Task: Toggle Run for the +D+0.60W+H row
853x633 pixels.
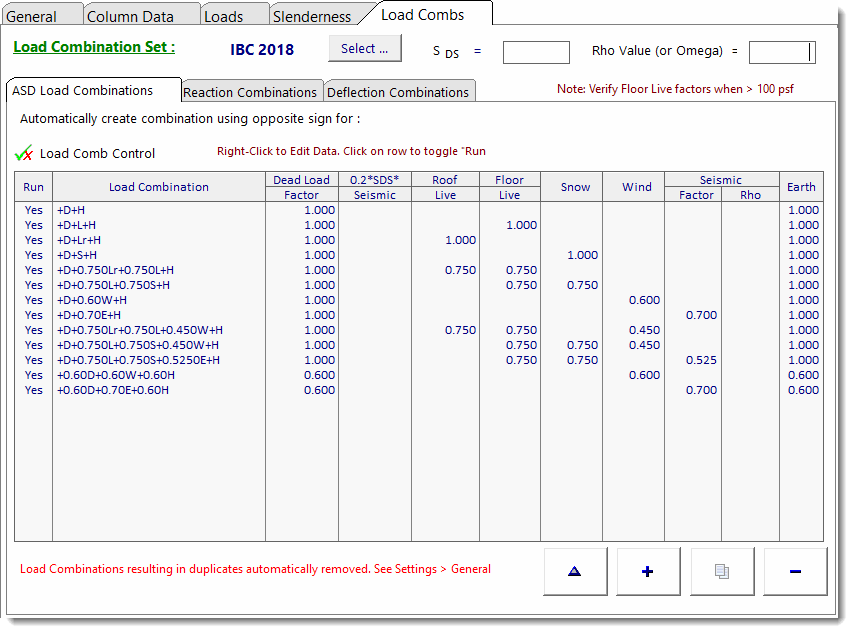Action: point(34,300)
